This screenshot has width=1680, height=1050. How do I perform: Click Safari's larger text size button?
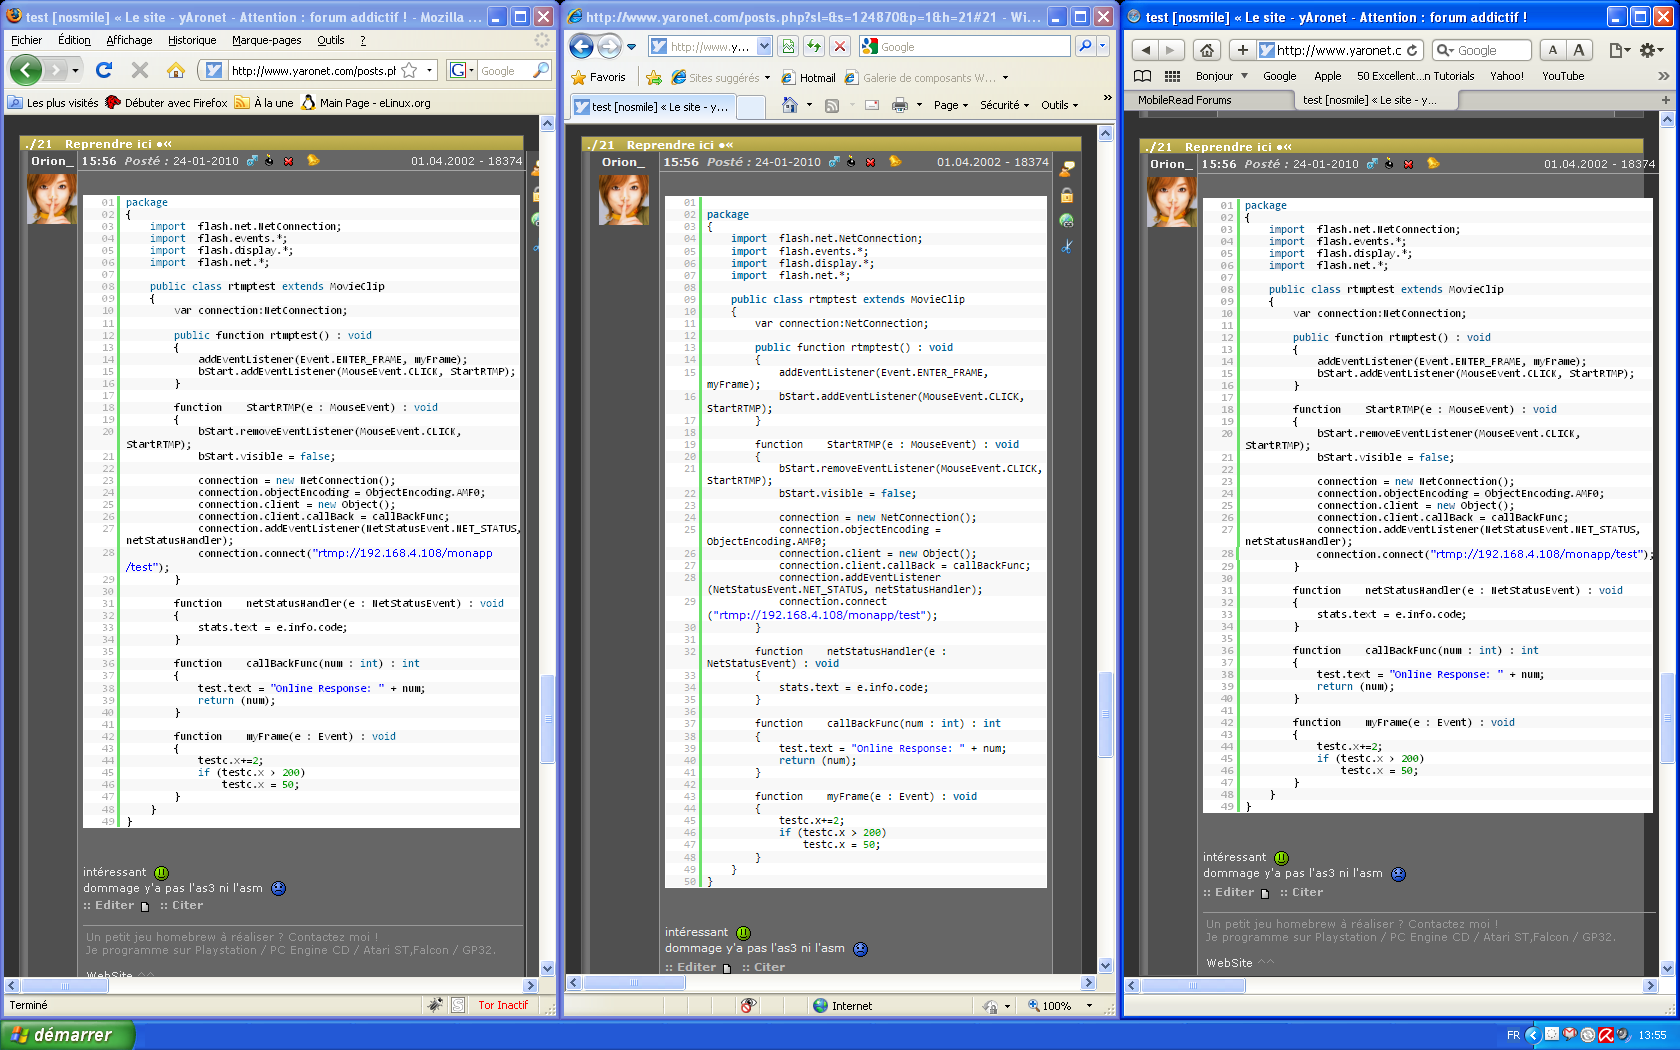click(1578, 50)
